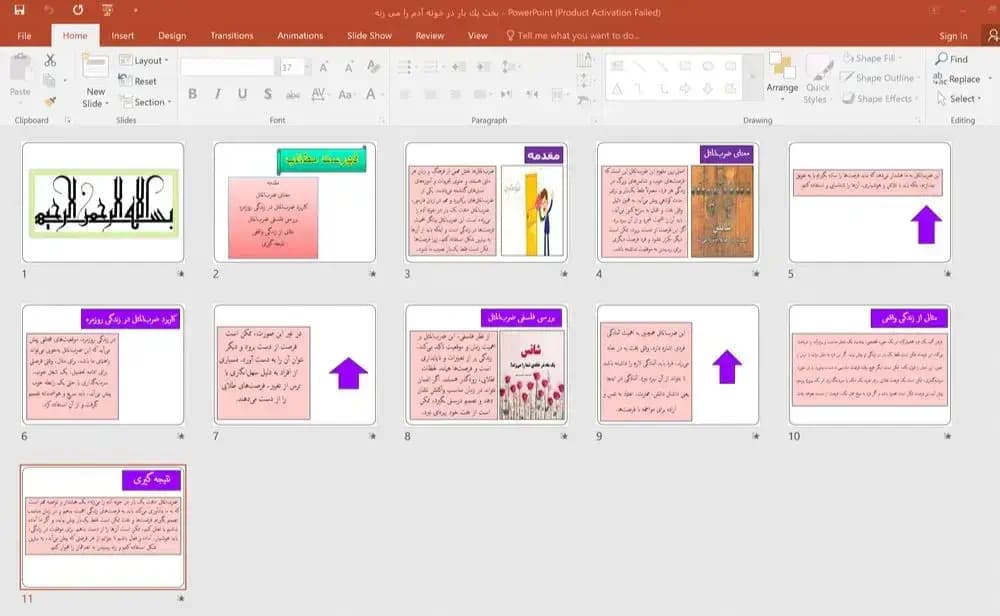Open the Section dropdown
The height and width of the screenshot is (616, 1000).
(x=146, y=101)
